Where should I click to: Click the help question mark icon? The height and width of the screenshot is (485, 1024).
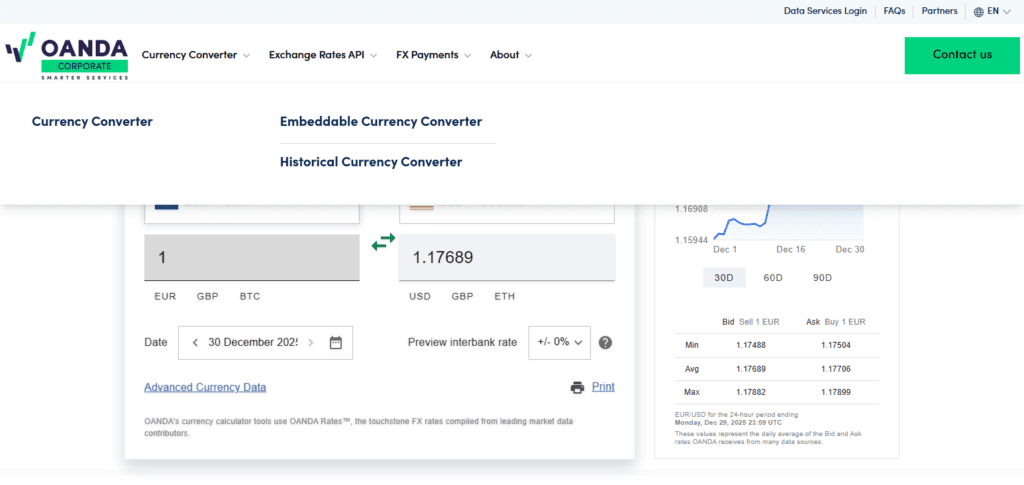coord(605,342)
